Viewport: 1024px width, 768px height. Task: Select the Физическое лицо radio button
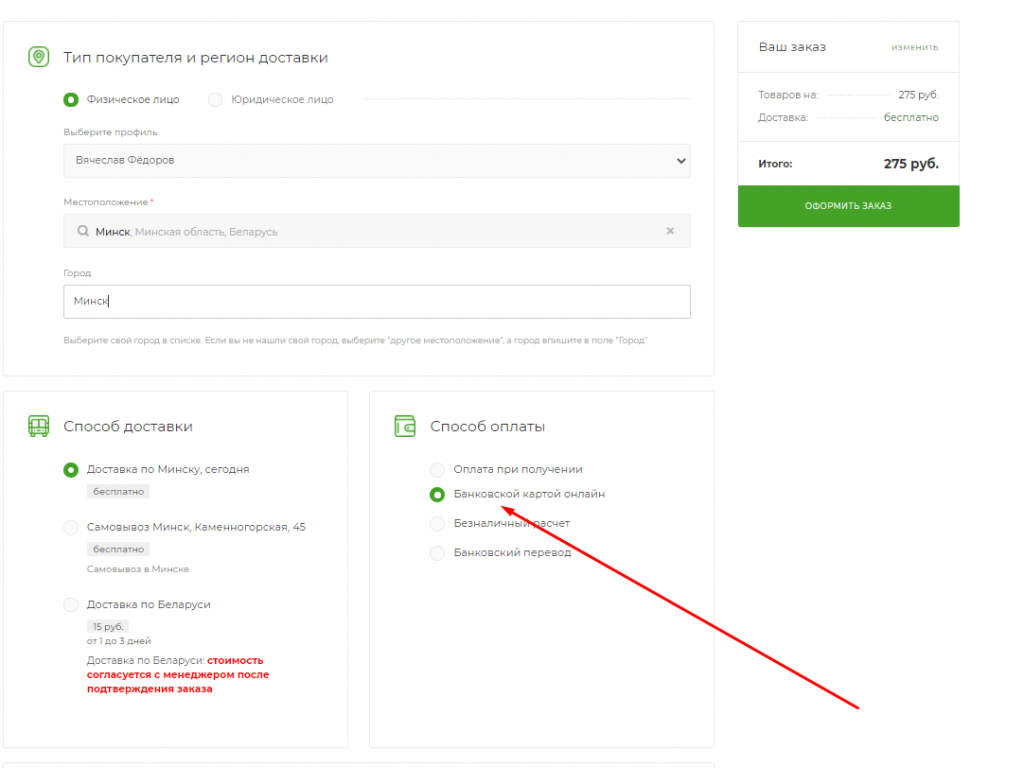click(x=71, y=100)
